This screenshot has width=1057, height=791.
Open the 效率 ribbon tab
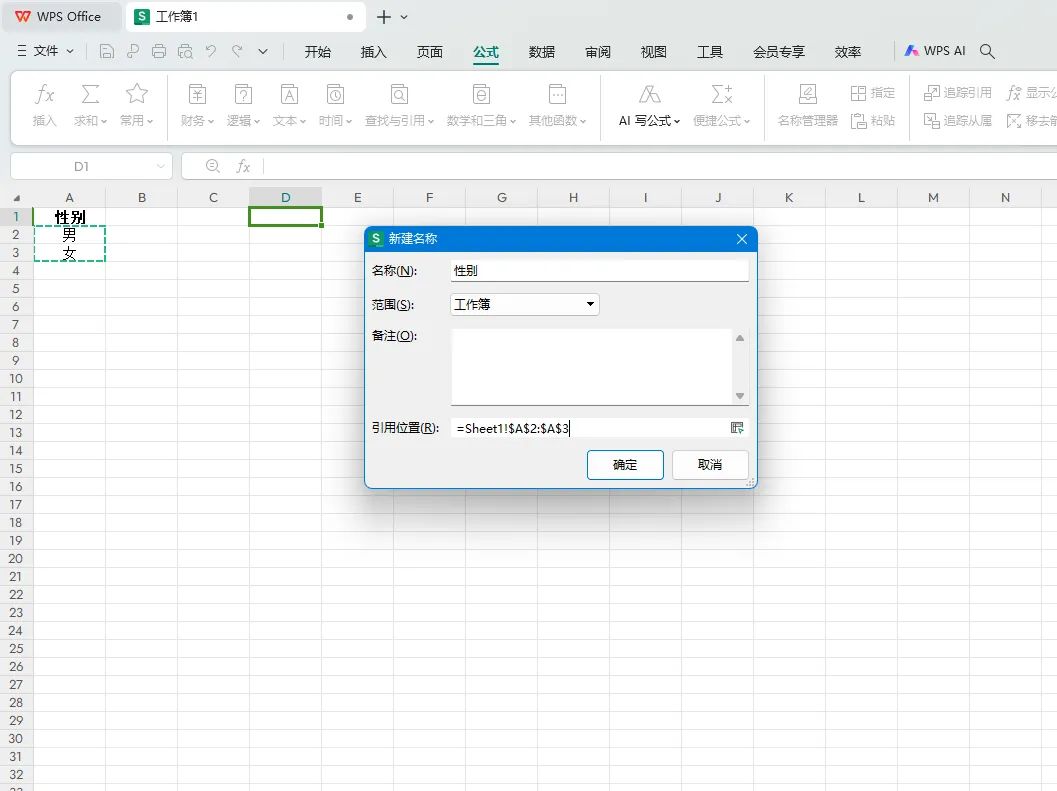[848, 52]
